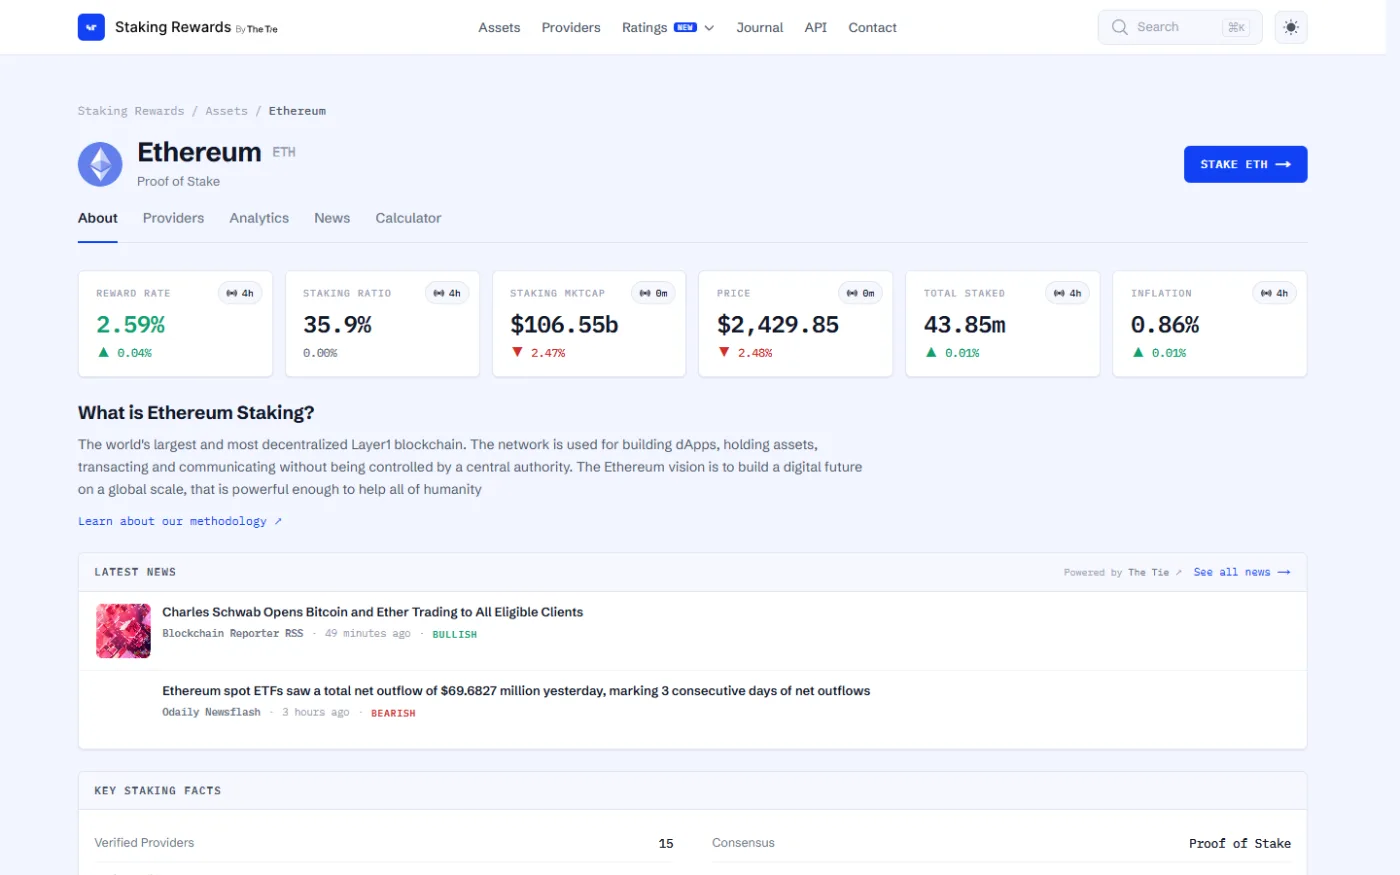1400x875 pixels.
Task: Toggle the light/dark theme sun icon
Action: click(x=1291, y=27)
